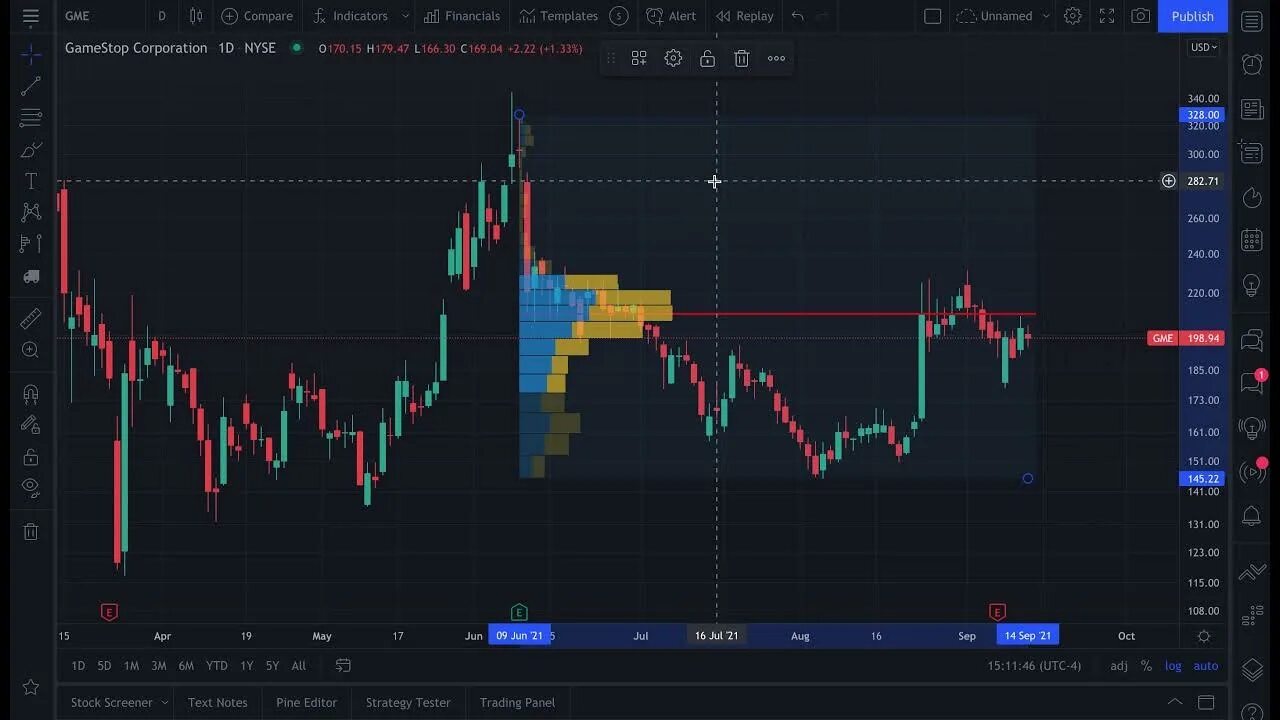This screenshot has height=720, width=1280.
Task: Select the ruler measure tool
Action: 30,318
